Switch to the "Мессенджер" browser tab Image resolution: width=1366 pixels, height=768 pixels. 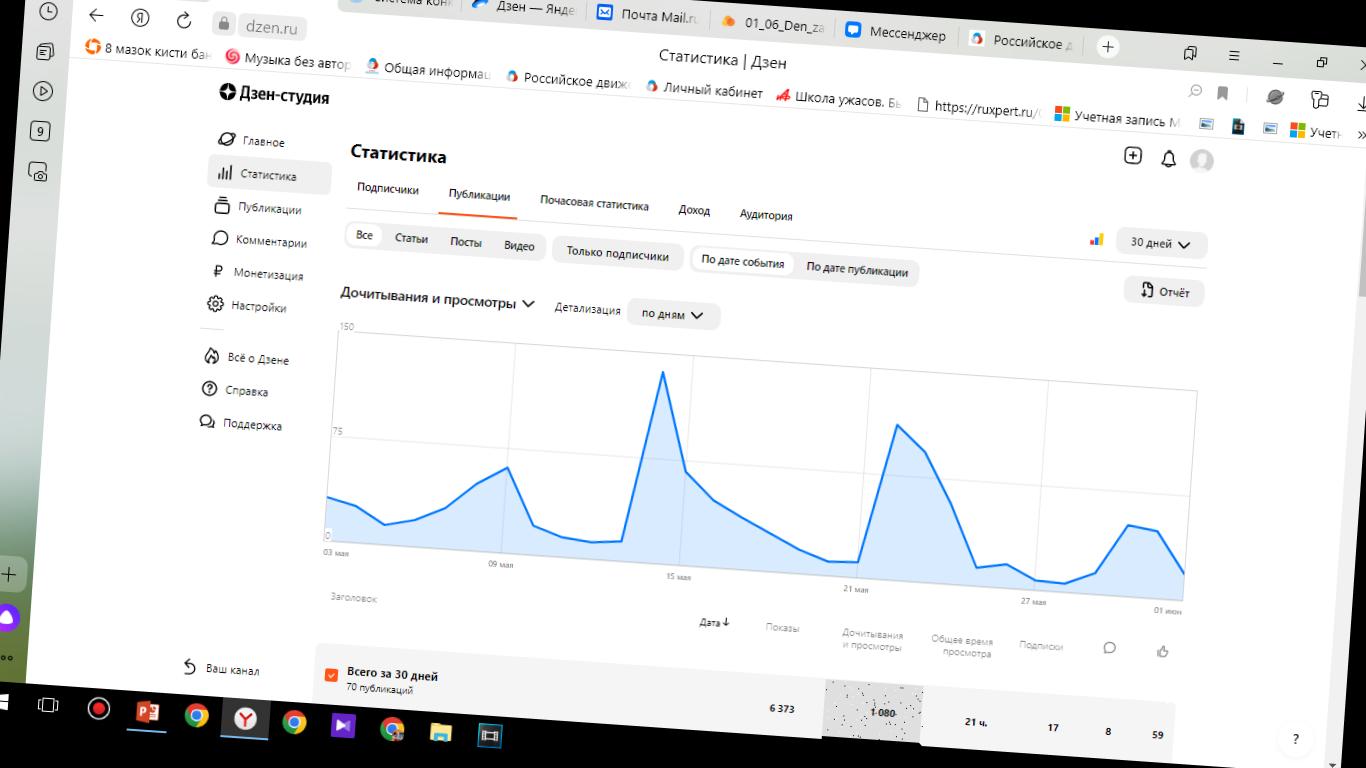pos(896,33)
